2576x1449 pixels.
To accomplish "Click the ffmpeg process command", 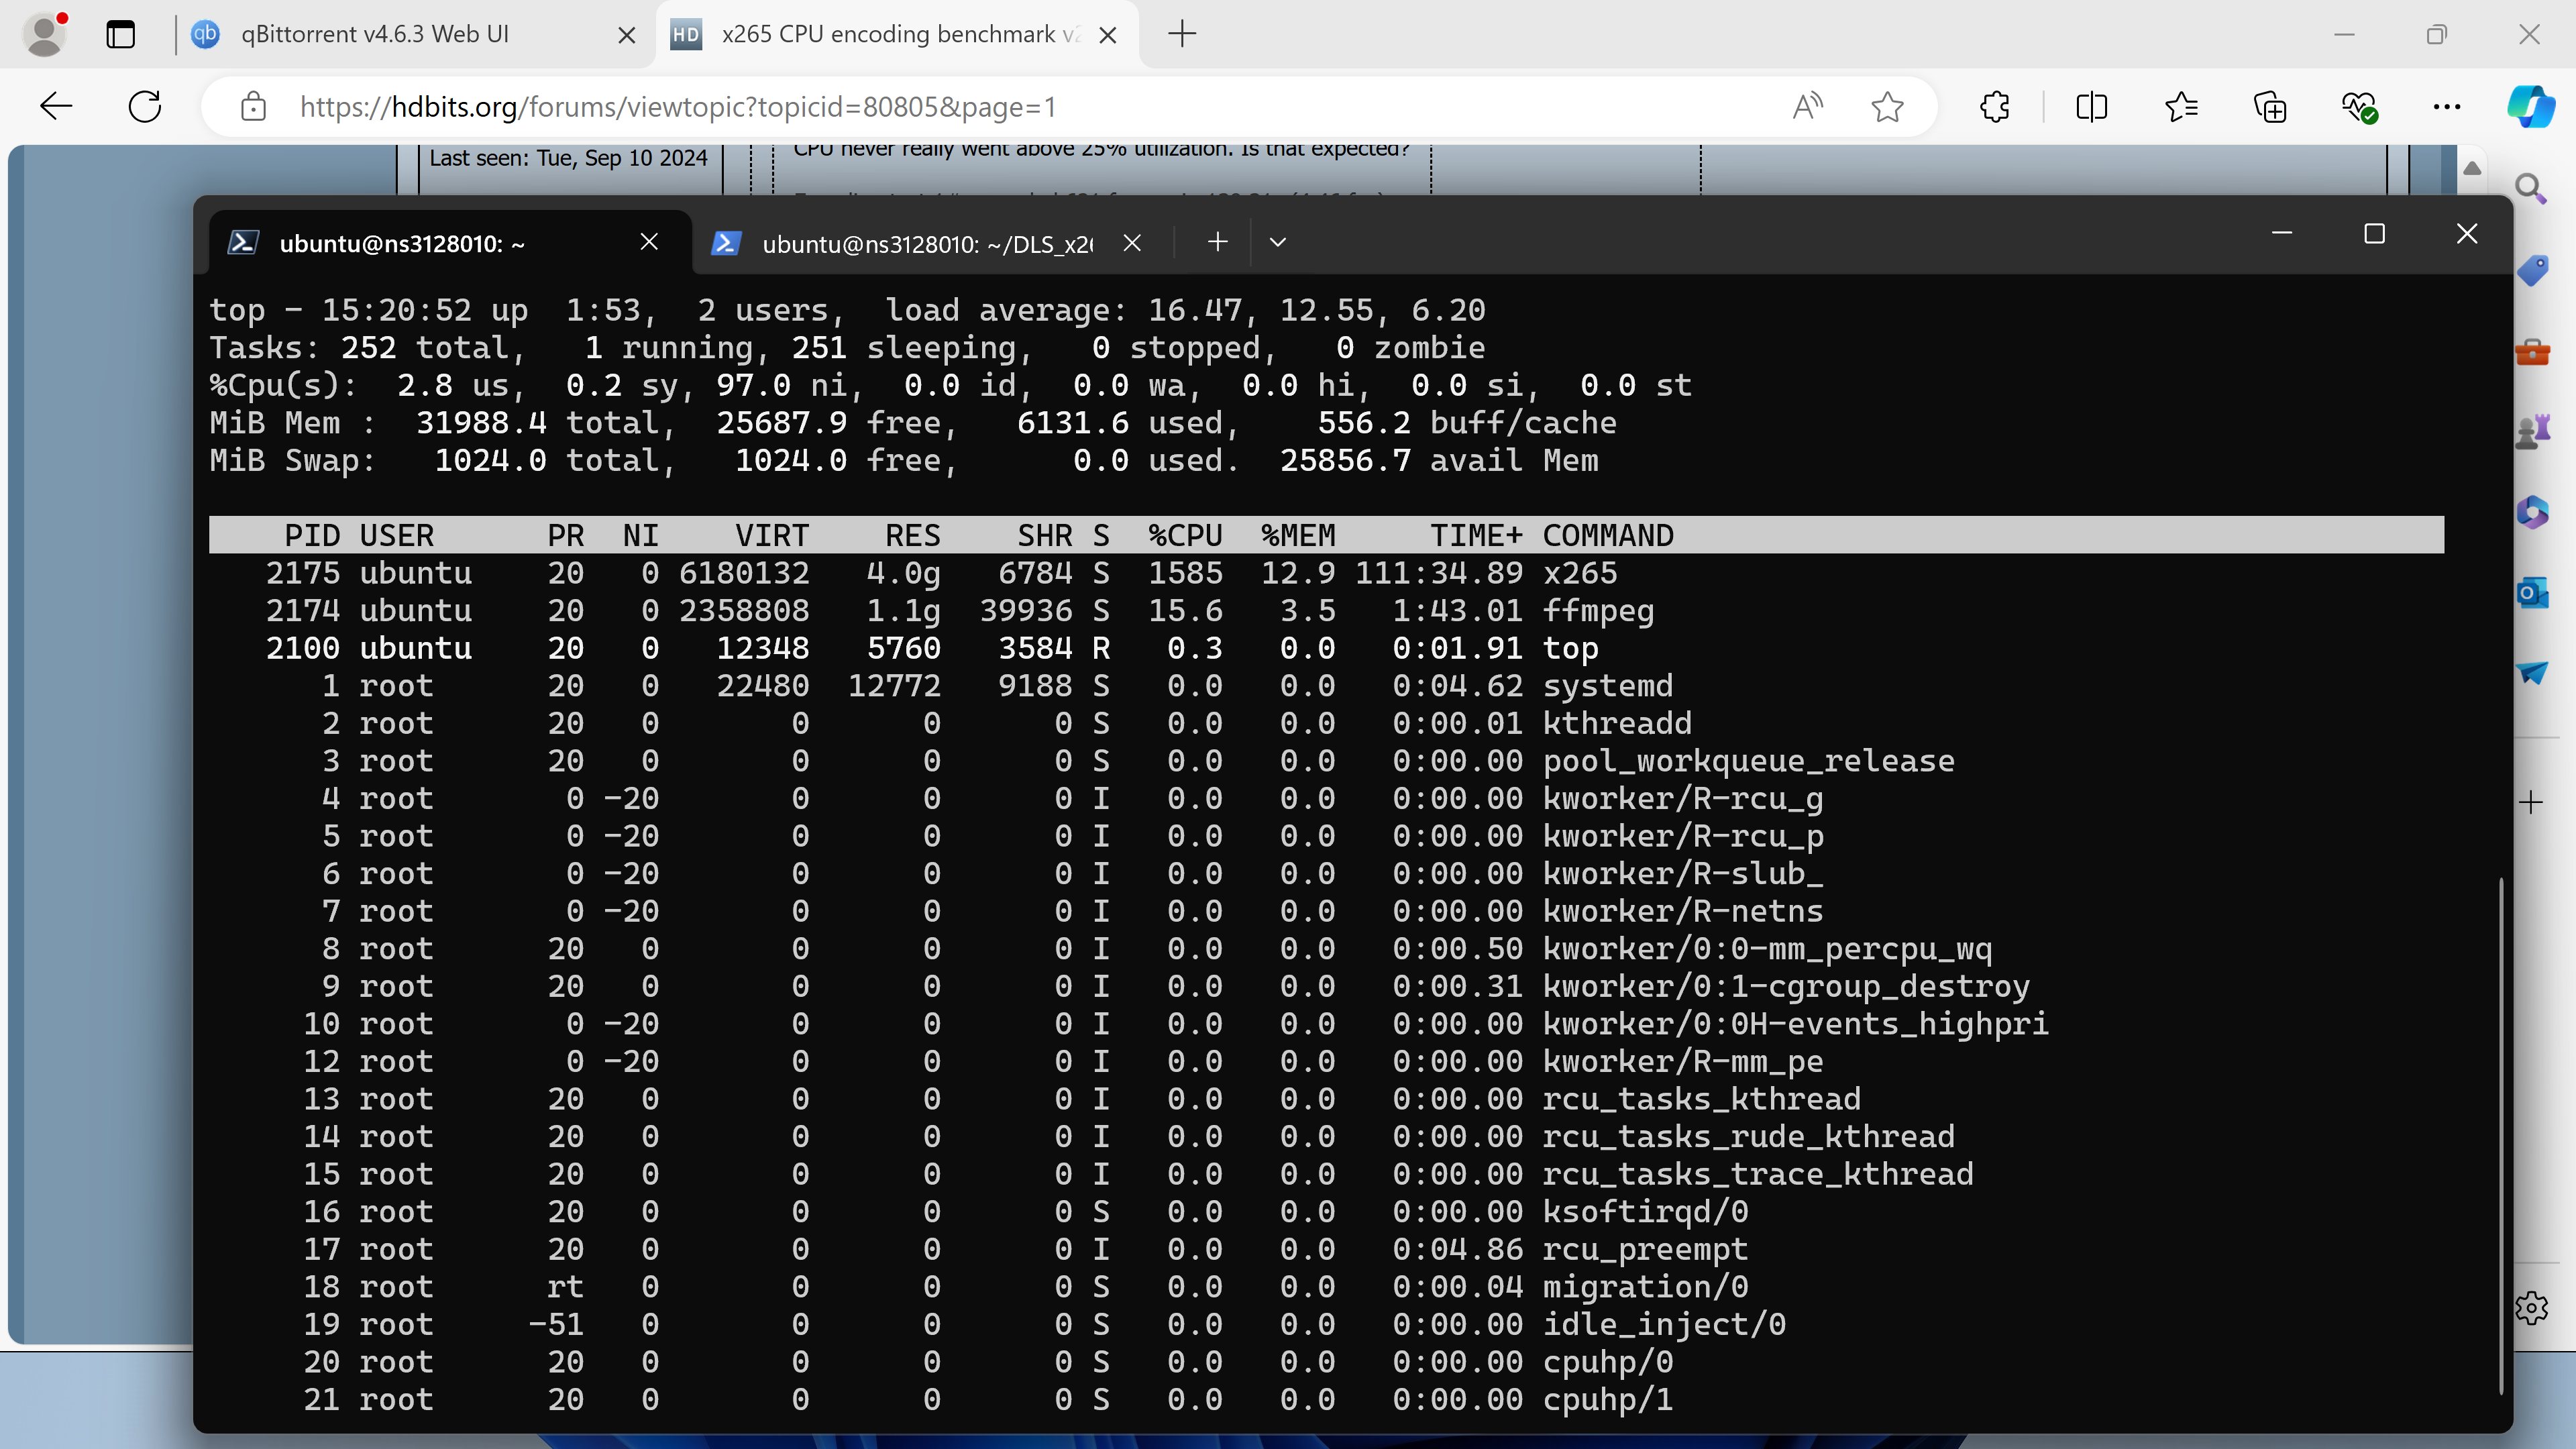I will click(1598, 611).
